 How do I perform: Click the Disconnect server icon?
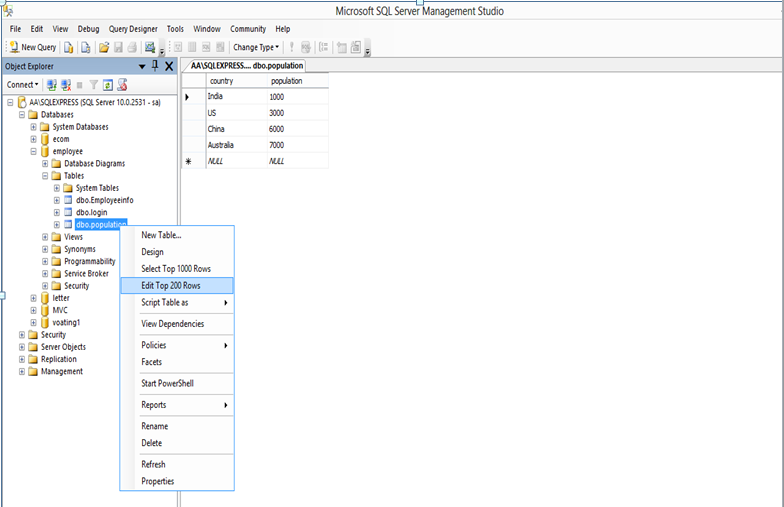pyautogui.click(x=66, y=85)
